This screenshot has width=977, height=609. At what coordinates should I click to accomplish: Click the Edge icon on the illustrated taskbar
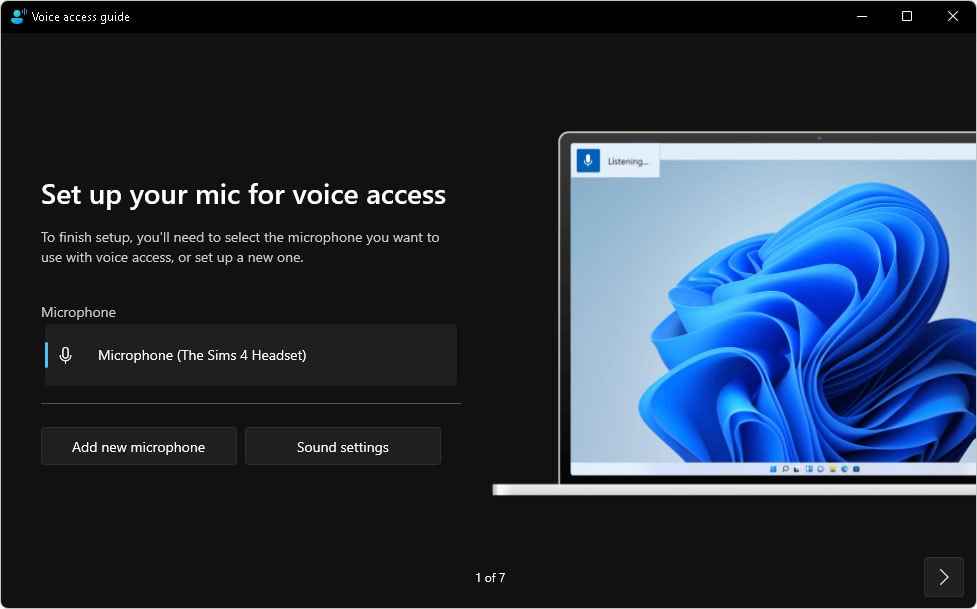click(x=844, y=469)
